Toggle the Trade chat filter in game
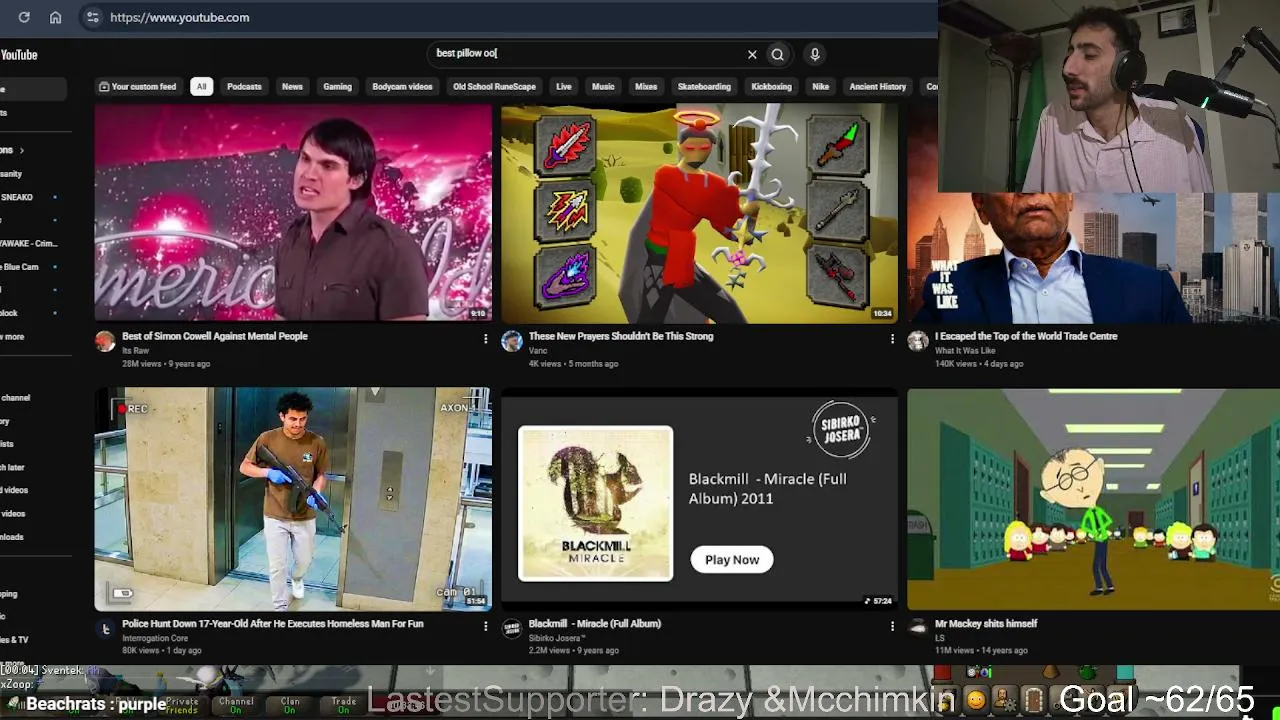Image resolution: width=1280 pixels, height=720 pixels. [344, 705]
